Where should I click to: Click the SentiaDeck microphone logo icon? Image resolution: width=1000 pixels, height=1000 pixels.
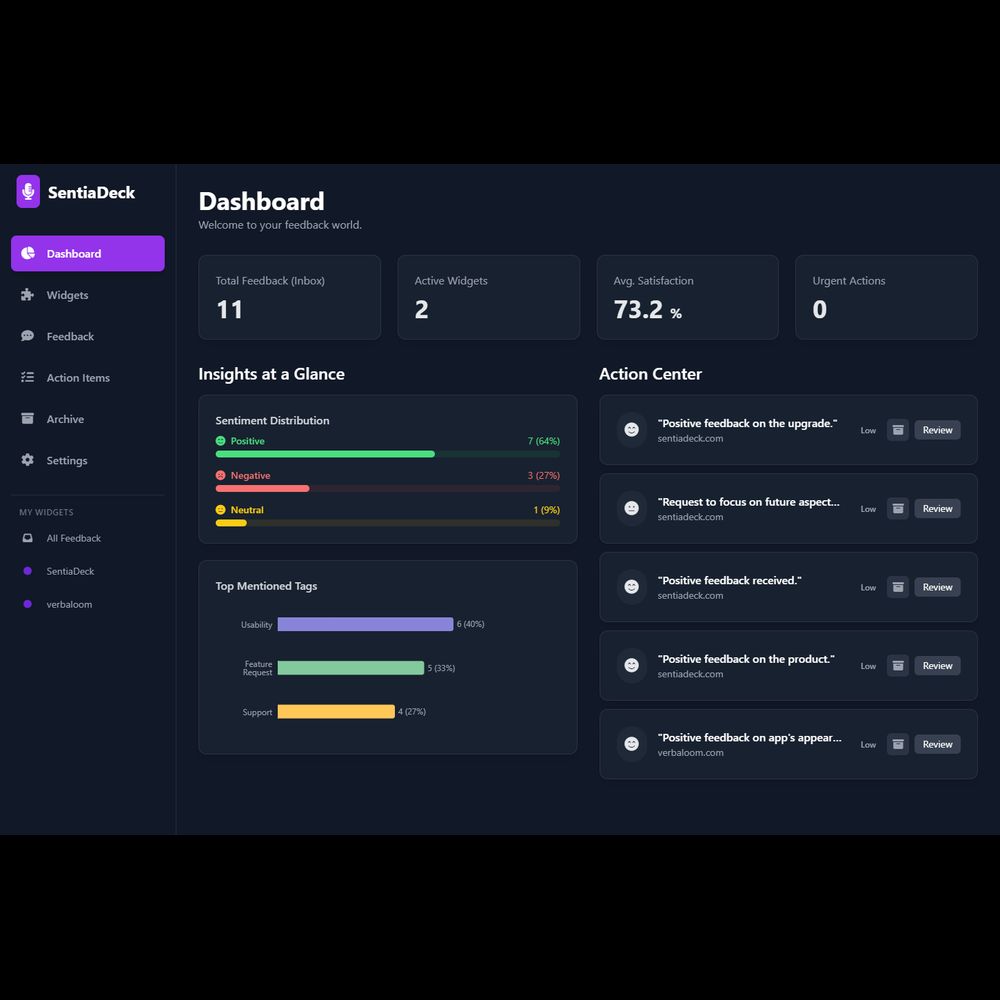coord(28,192)
